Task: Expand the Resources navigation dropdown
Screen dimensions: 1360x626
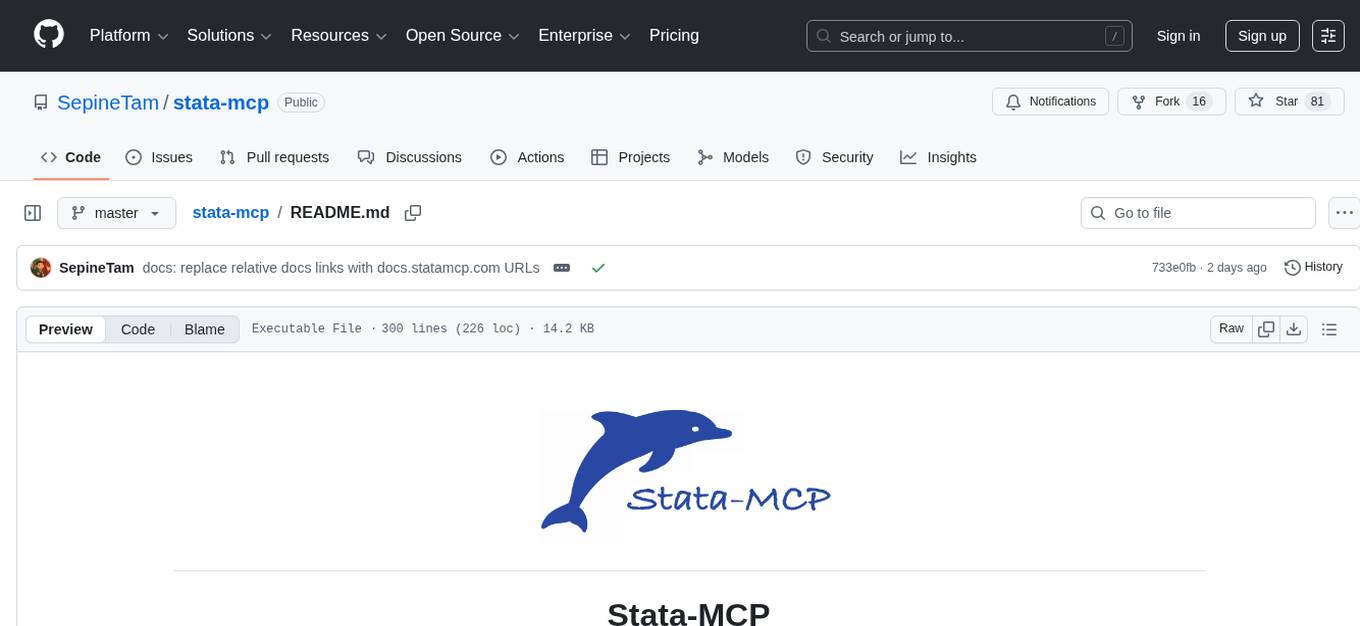Action: coord(338,35)
